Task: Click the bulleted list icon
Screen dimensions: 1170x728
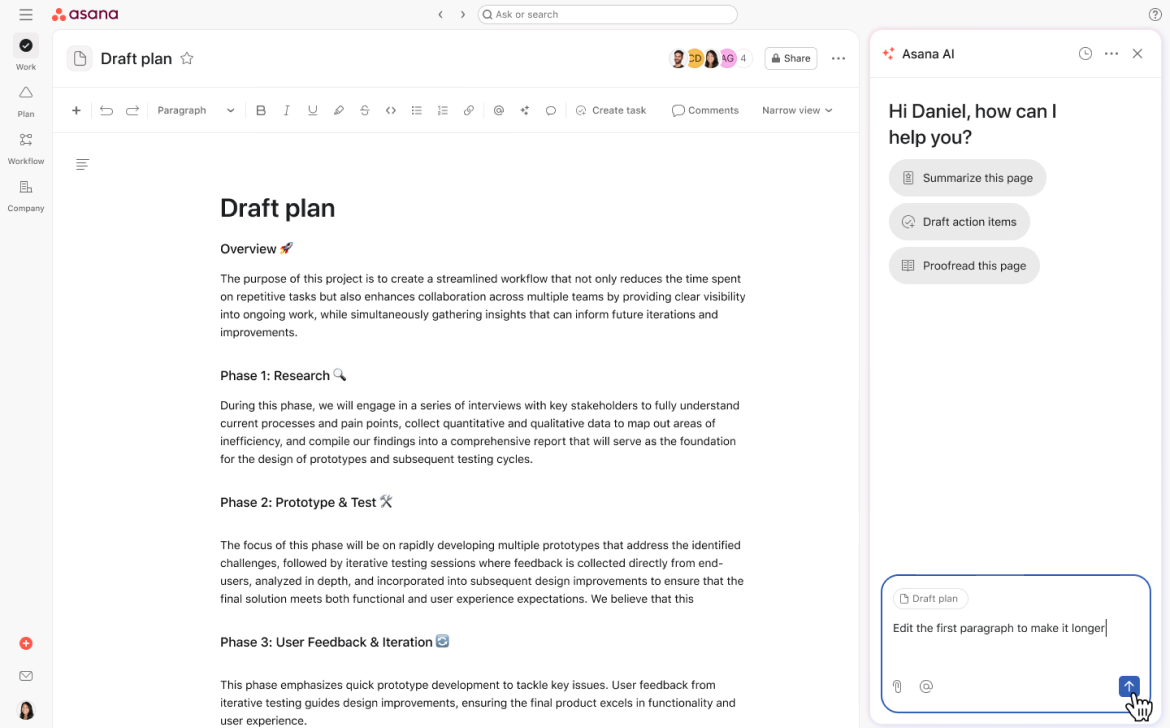Action: 416,110
